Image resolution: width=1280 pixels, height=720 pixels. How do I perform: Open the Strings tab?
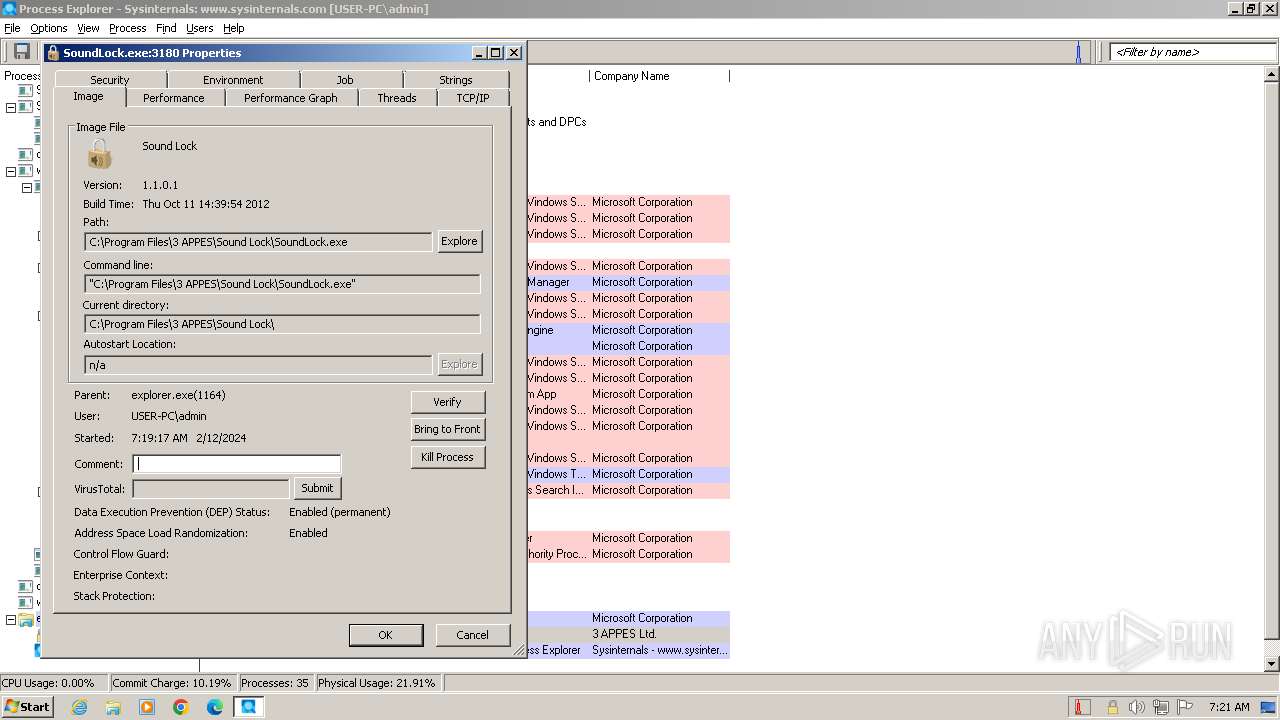pyautogui.click(x=456, y=80)
